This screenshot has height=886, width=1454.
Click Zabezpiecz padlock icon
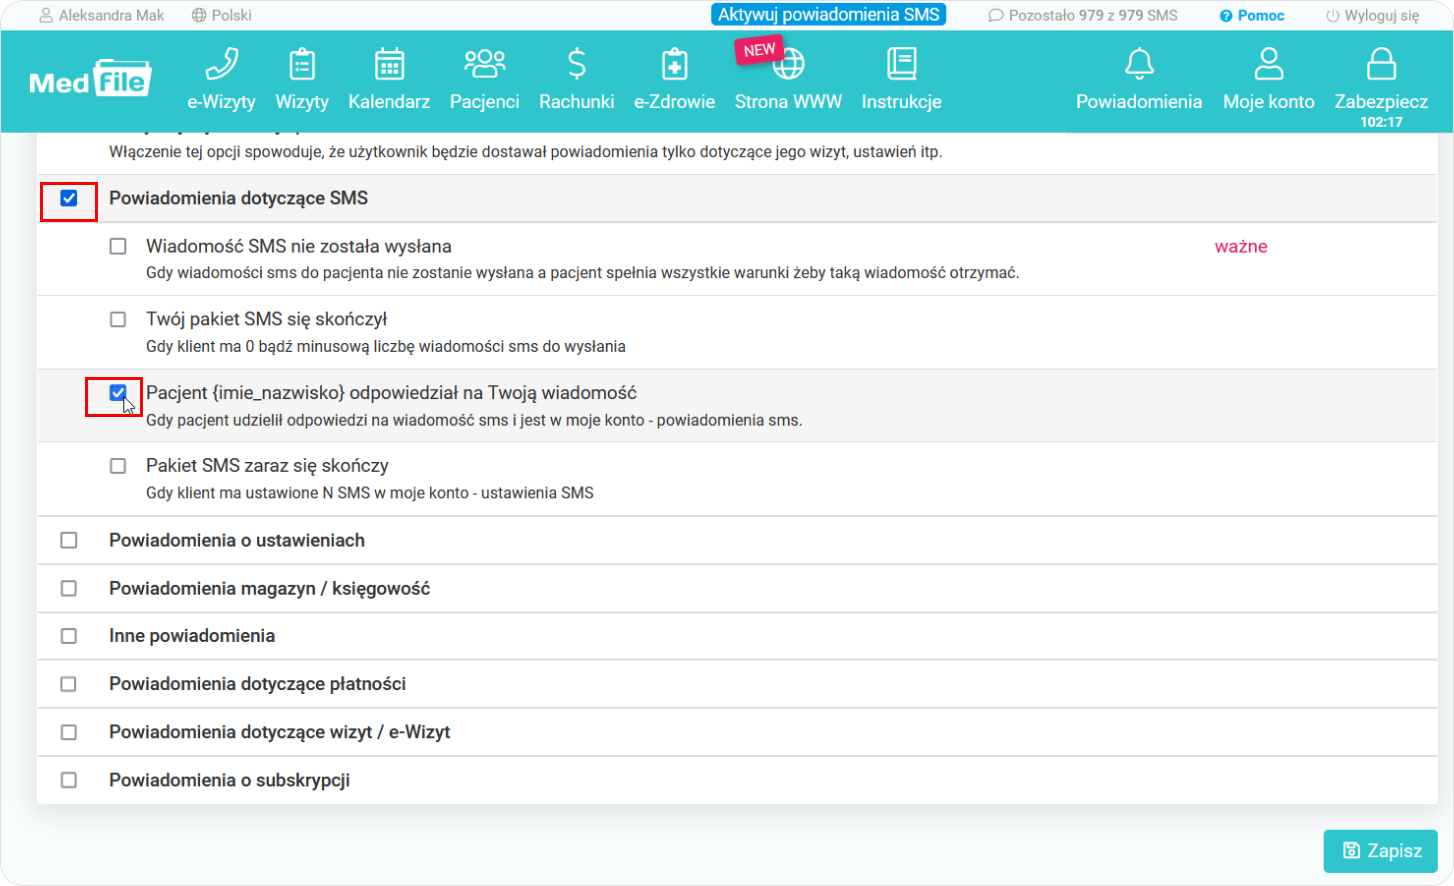pos(1381,64)
